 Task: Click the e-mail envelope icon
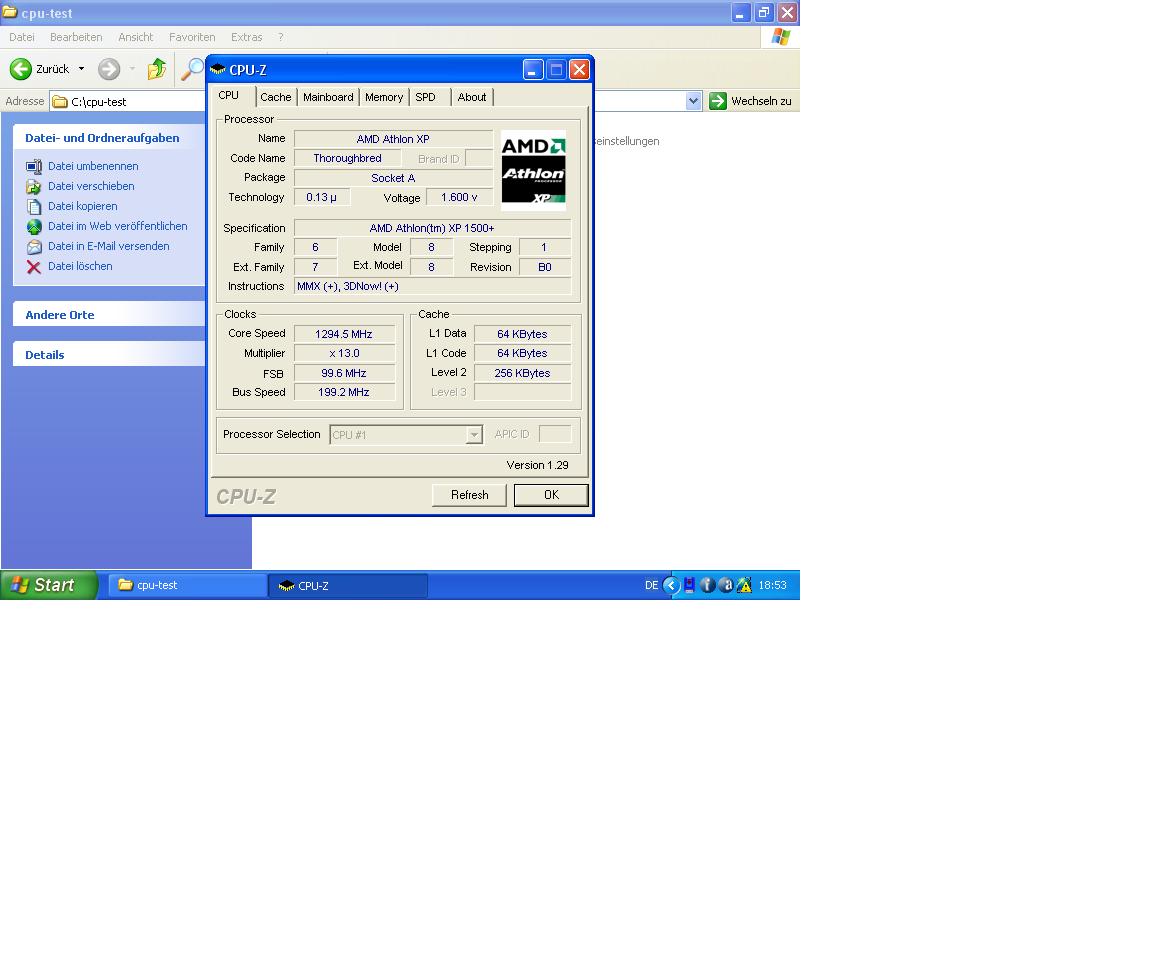coord(34,247)
